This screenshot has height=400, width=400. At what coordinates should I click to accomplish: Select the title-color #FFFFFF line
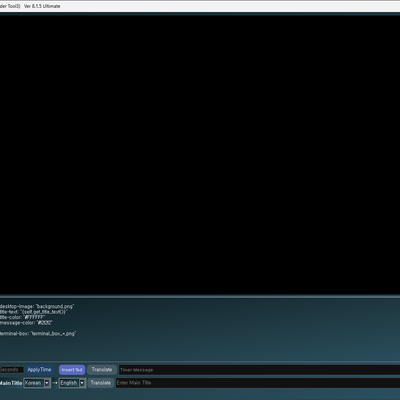click(x=22, y=317)
